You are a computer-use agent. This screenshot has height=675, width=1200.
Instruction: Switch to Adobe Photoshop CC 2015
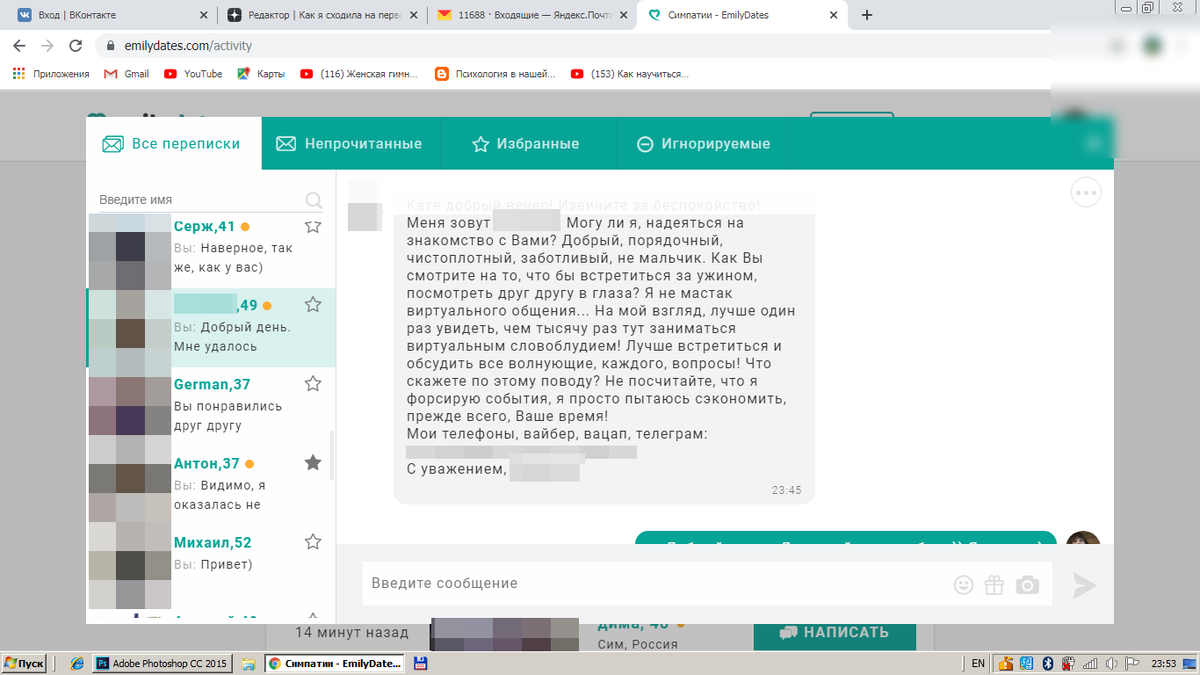(161, 663)
